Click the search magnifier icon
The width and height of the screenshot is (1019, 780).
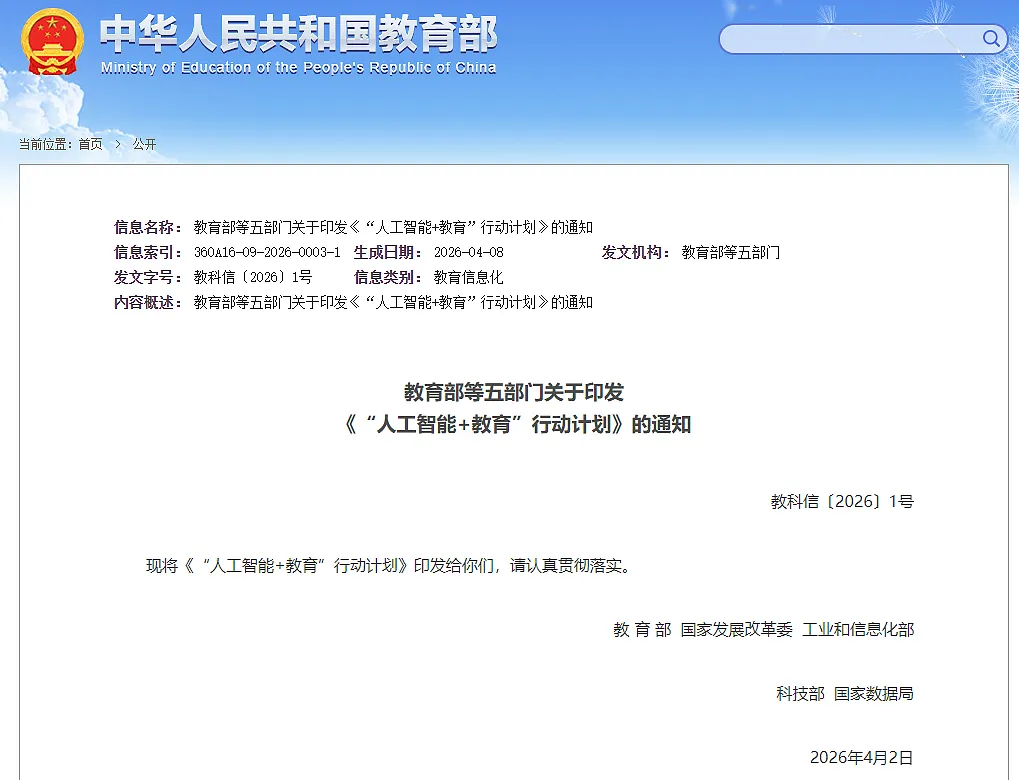point(990,38)
